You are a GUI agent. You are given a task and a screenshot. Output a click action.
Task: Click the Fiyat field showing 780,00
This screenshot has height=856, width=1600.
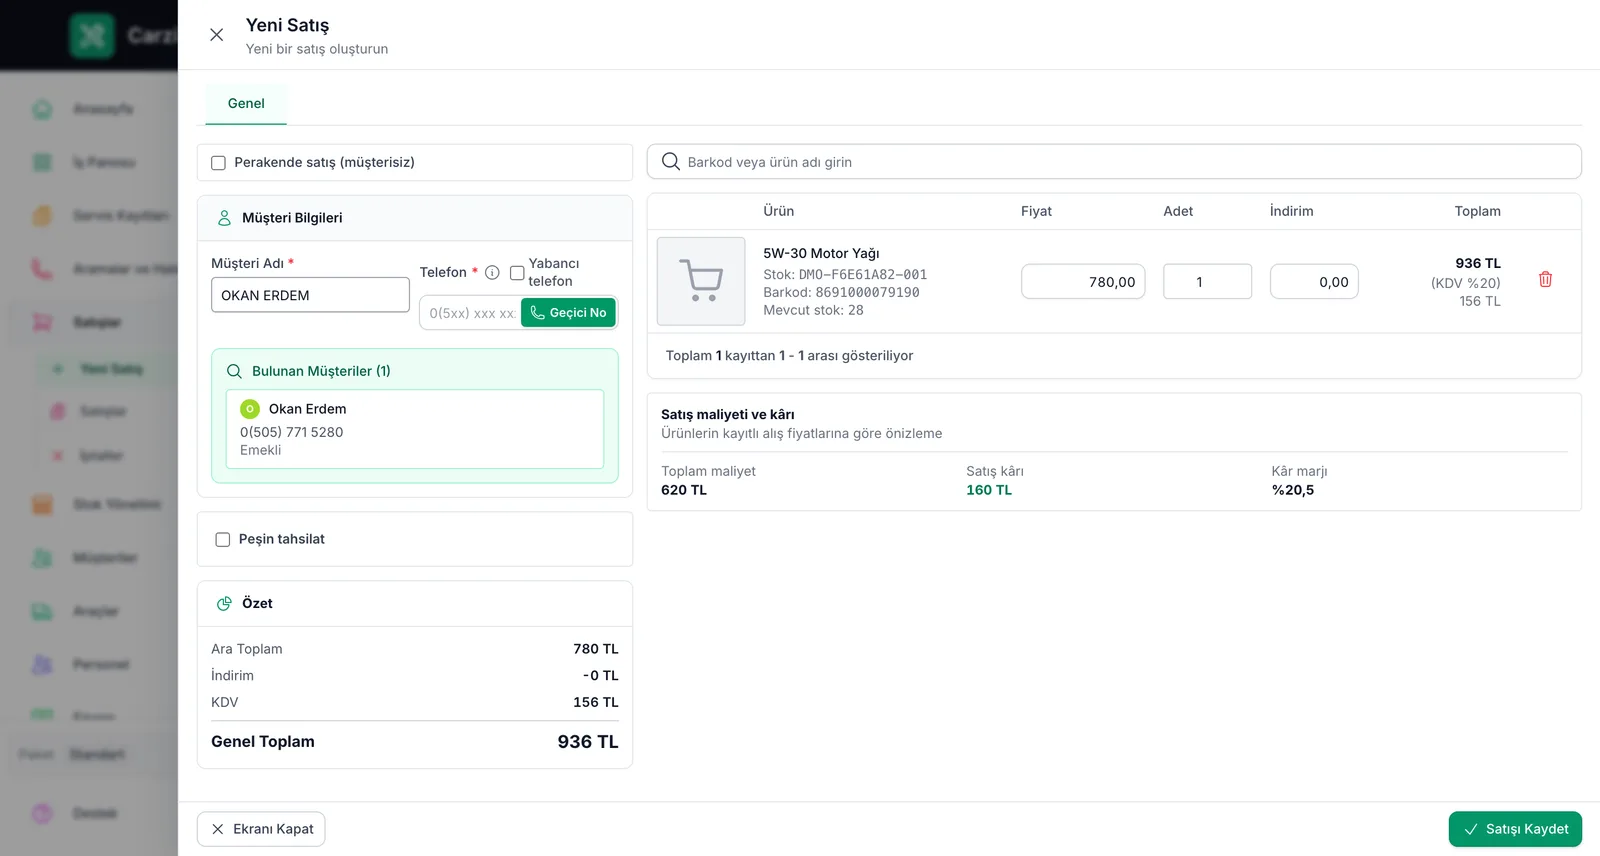coord(1083,282)
